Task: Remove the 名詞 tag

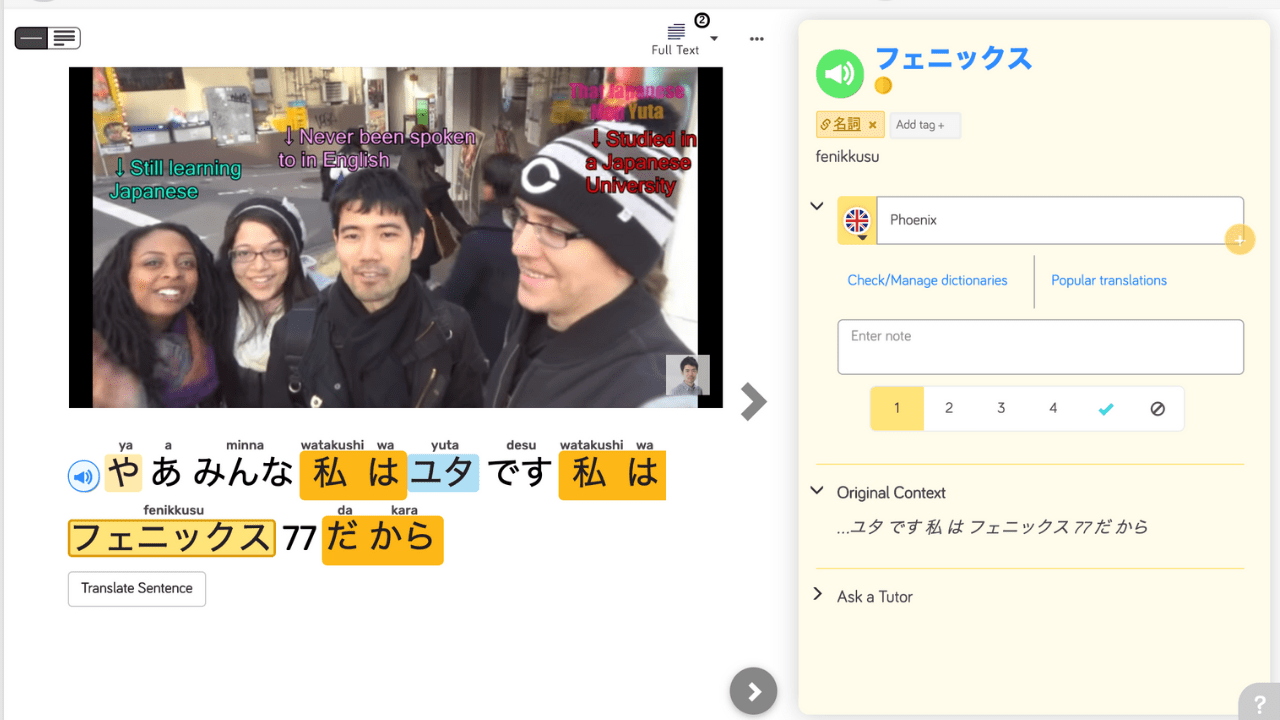Action: (x=872, y=125)
